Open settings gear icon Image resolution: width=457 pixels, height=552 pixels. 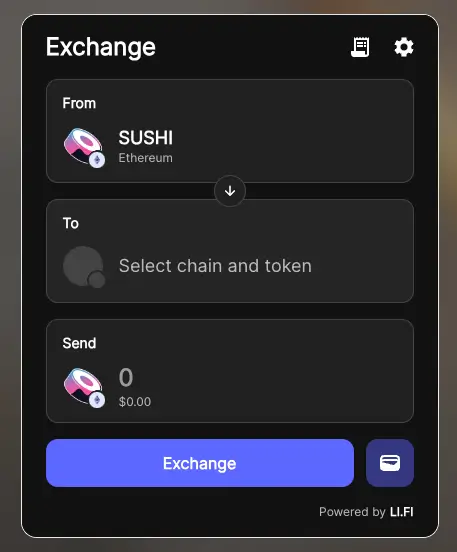(403, 47)
